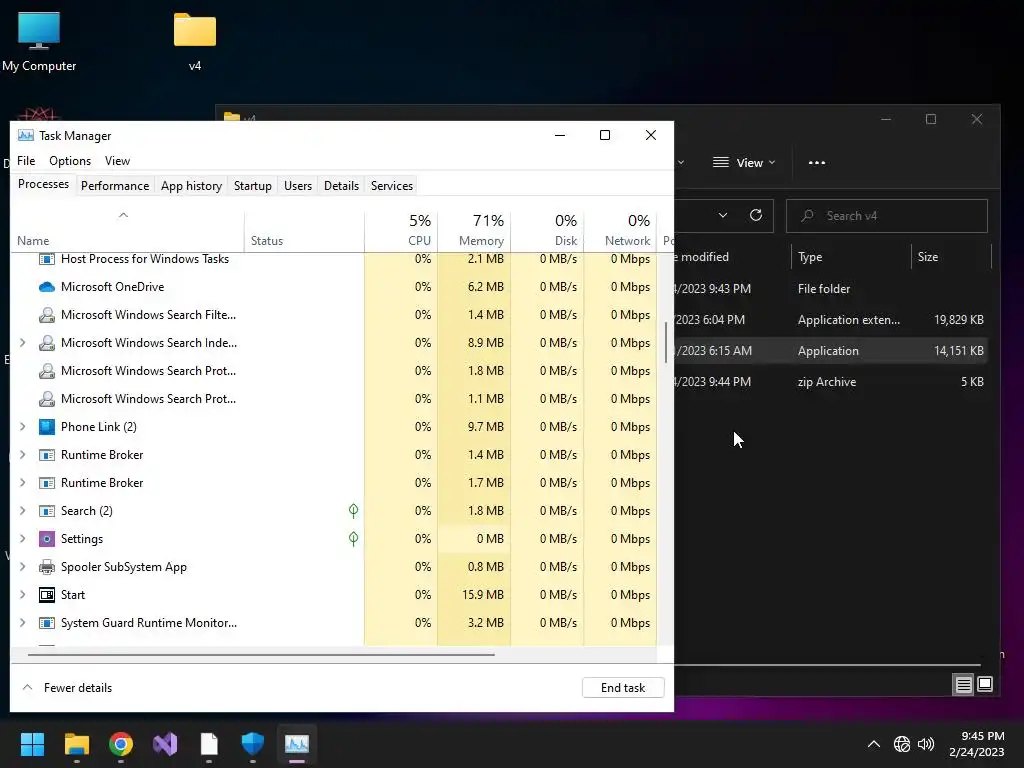Switch Explorer to details view icon

coord(963,684)
